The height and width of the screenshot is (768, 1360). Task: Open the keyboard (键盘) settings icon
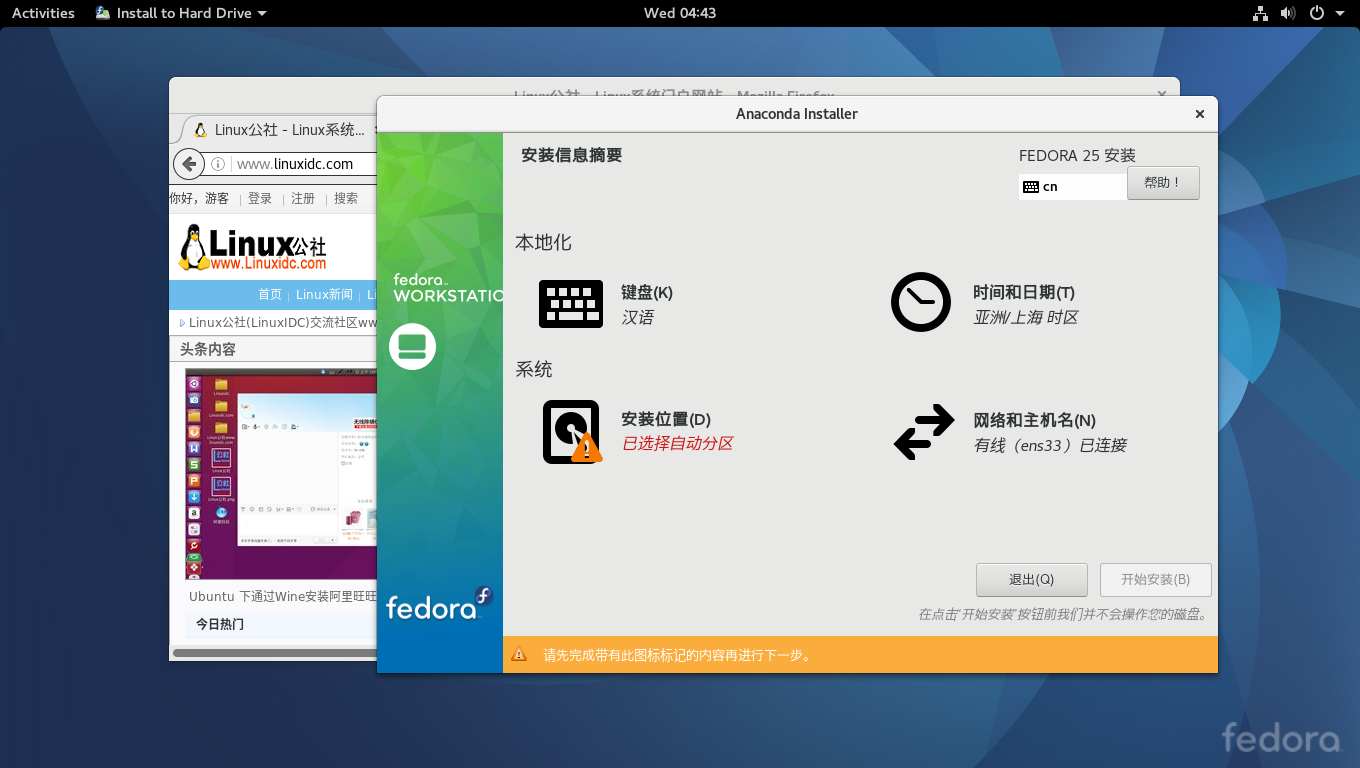[x=571, y=304]
